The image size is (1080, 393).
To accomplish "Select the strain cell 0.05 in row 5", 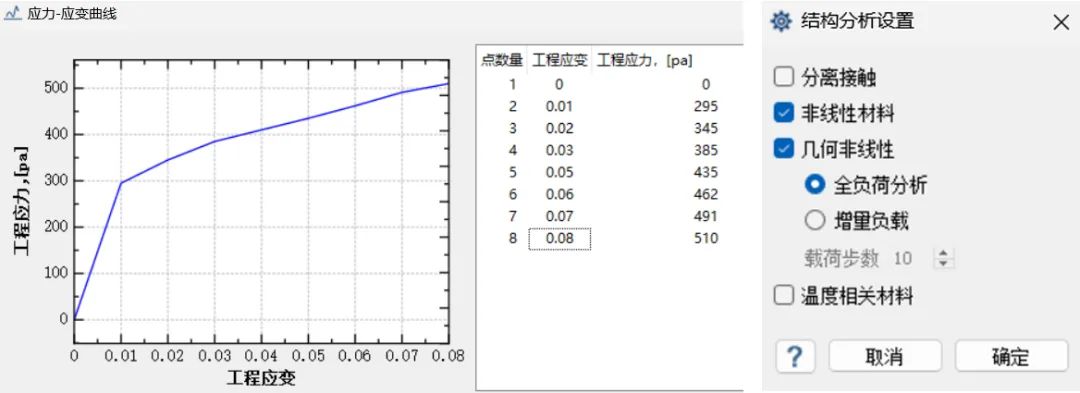I will [x=559, y=172].
